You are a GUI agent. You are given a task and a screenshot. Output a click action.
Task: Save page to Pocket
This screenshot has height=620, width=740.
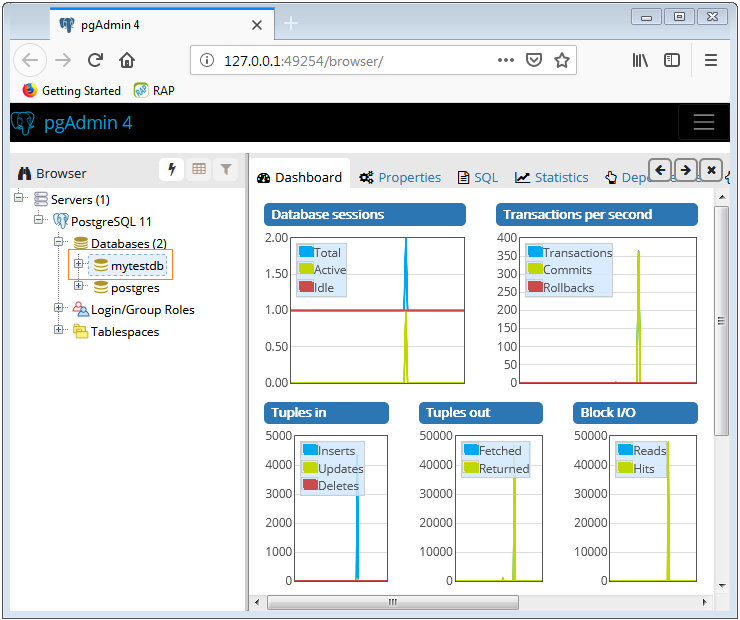click(x=534, y=60)
